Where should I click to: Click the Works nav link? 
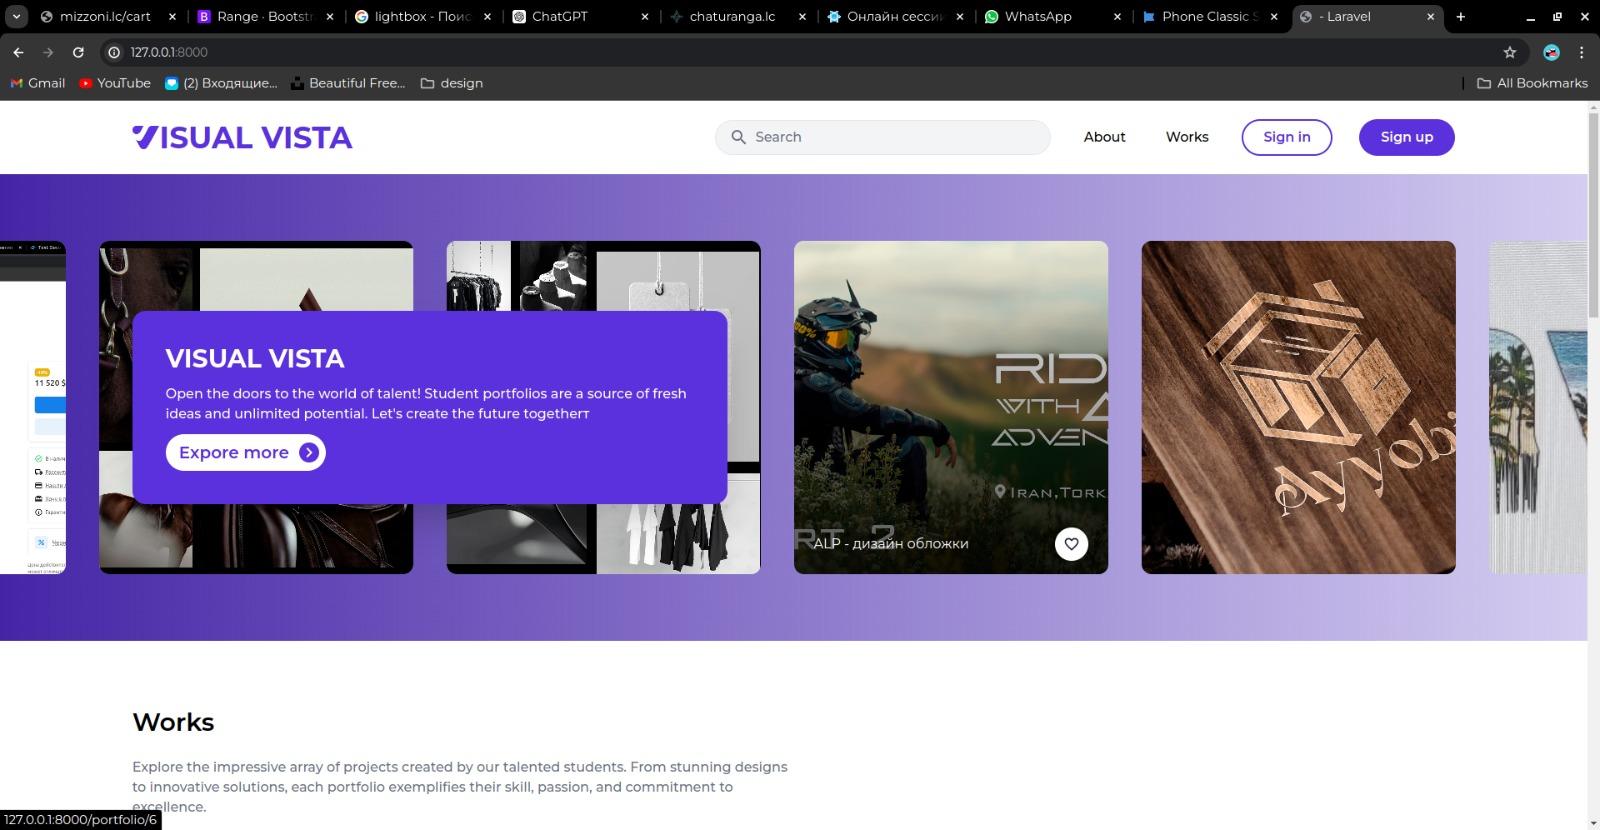1187,137
